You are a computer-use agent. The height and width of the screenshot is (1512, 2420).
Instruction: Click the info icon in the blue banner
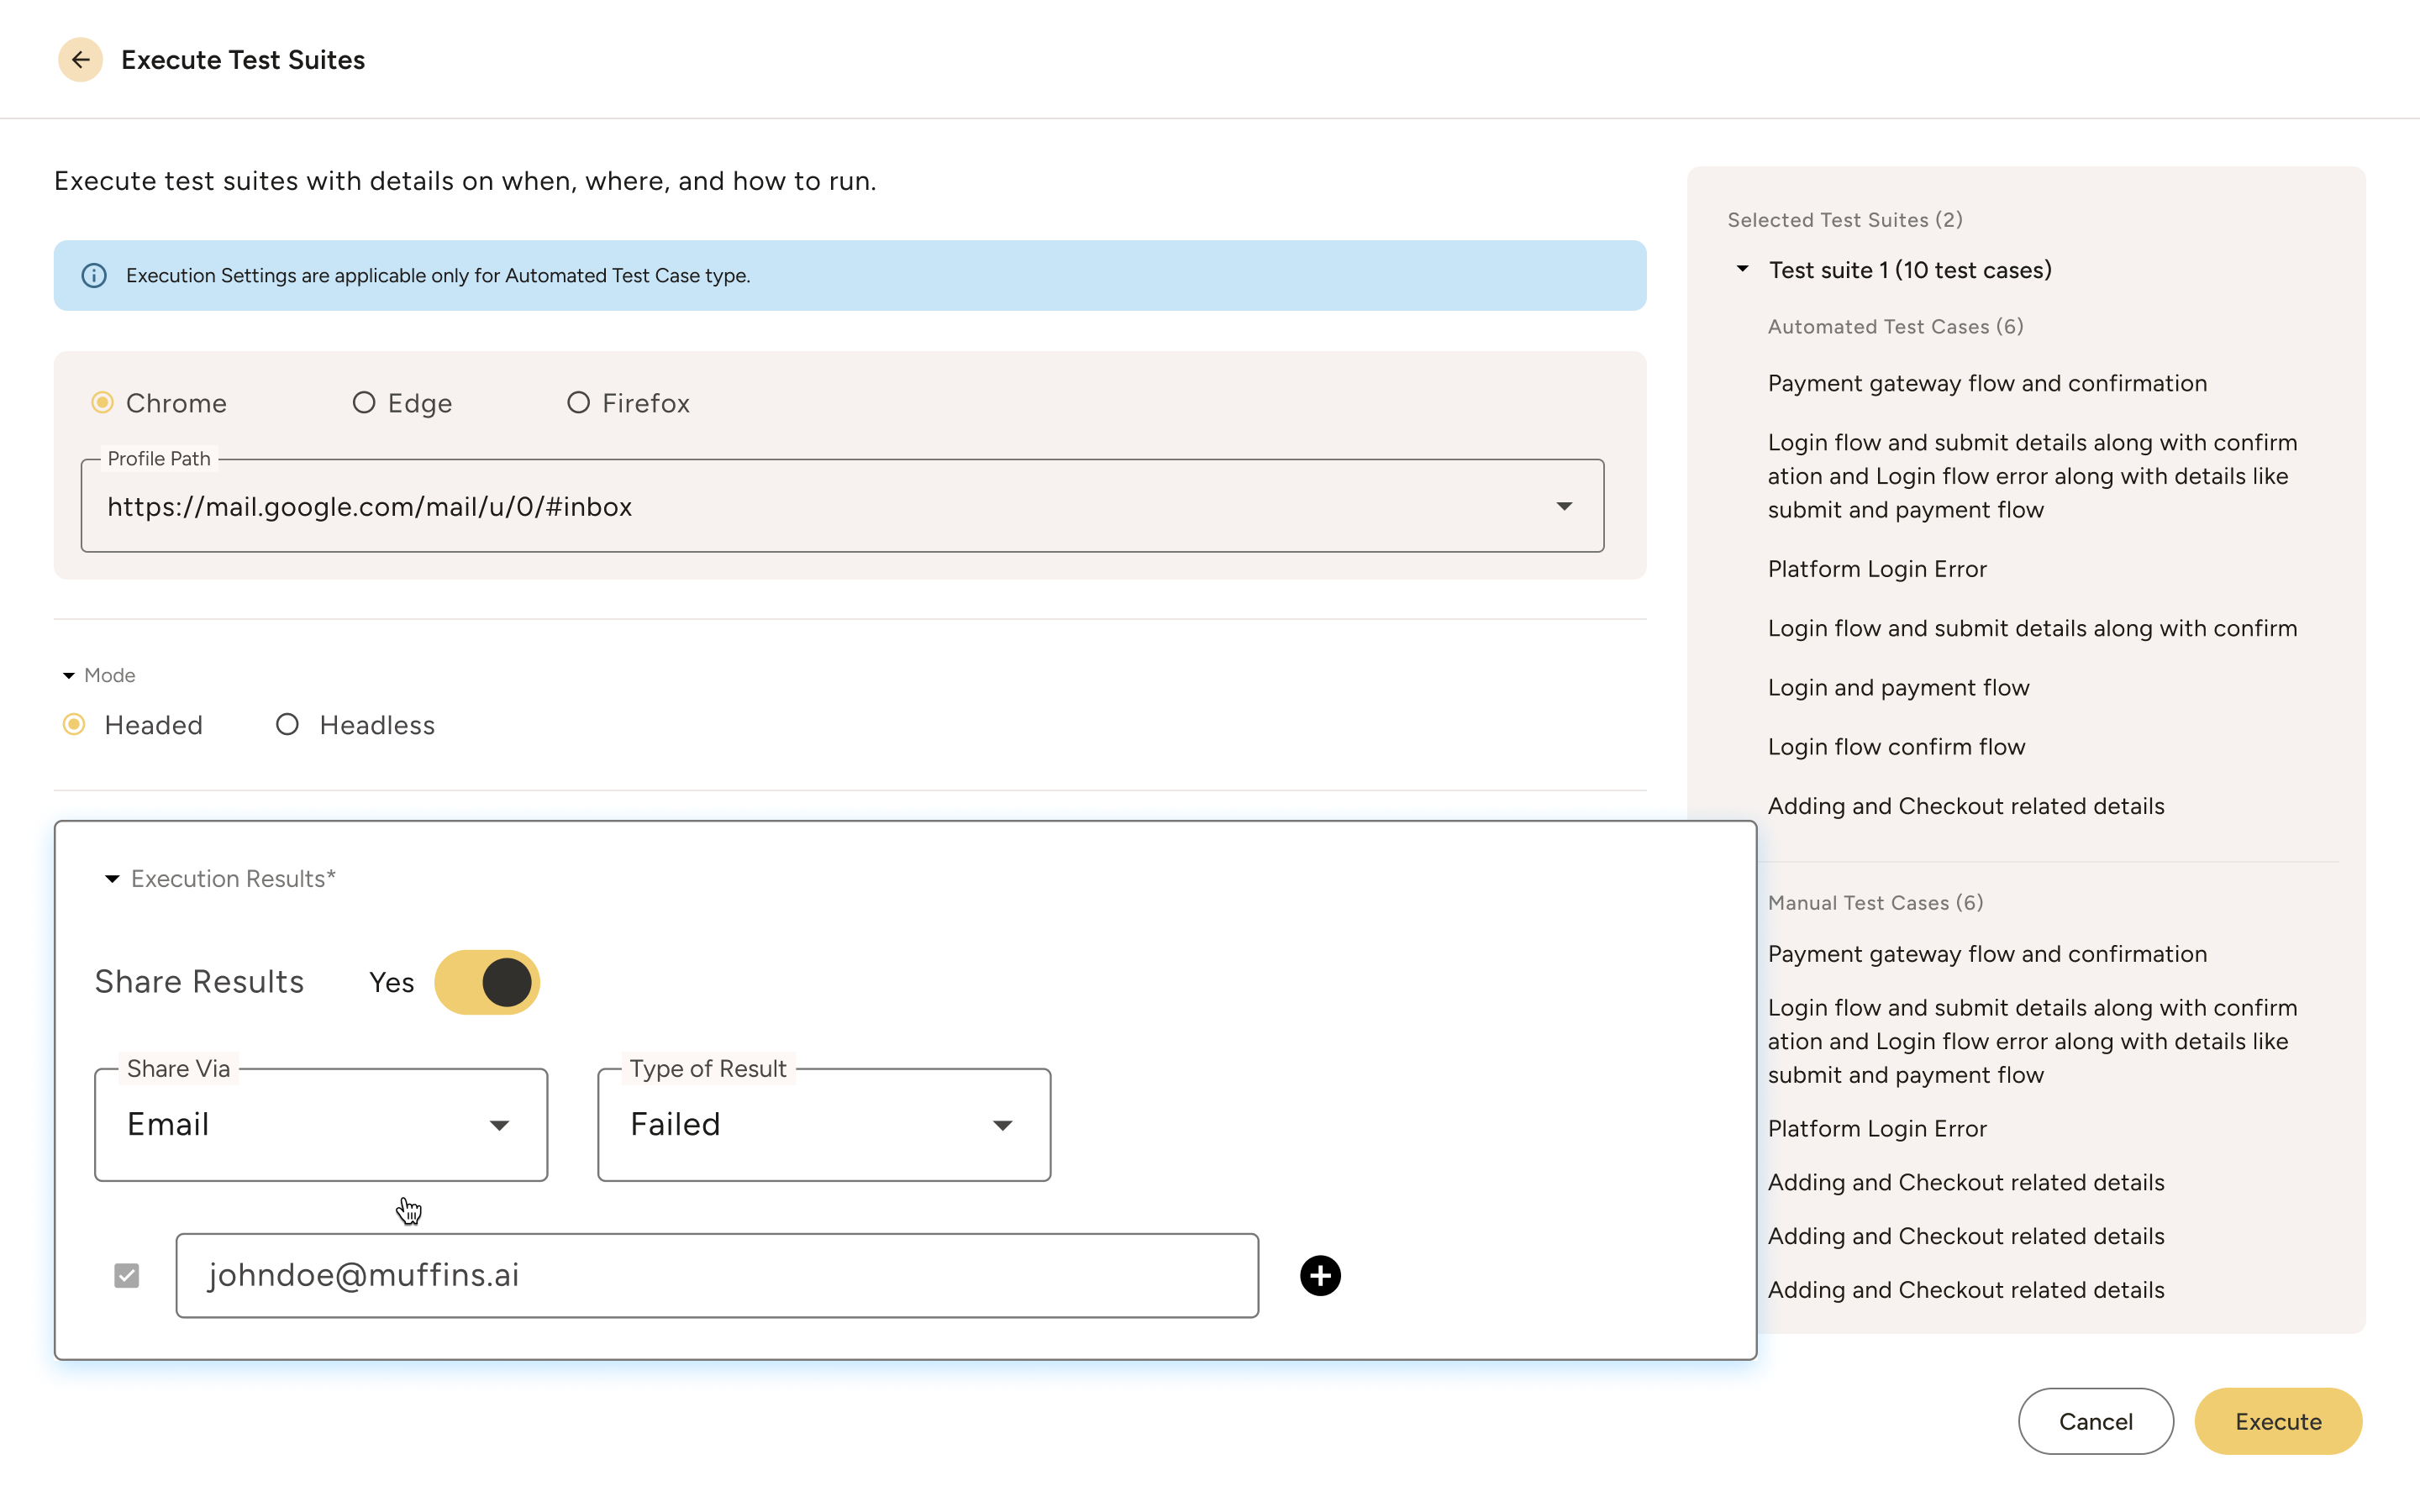[95, 275]
